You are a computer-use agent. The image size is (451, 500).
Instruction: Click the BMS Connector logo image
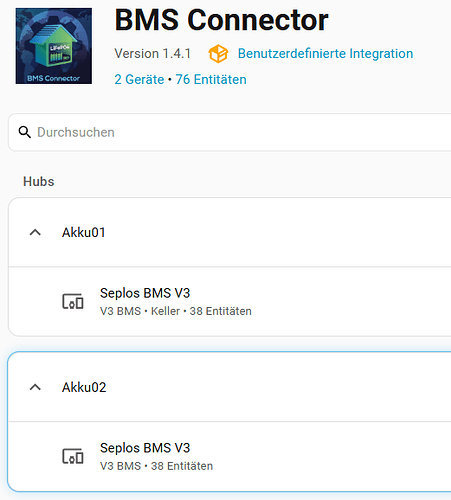[54, 46]
